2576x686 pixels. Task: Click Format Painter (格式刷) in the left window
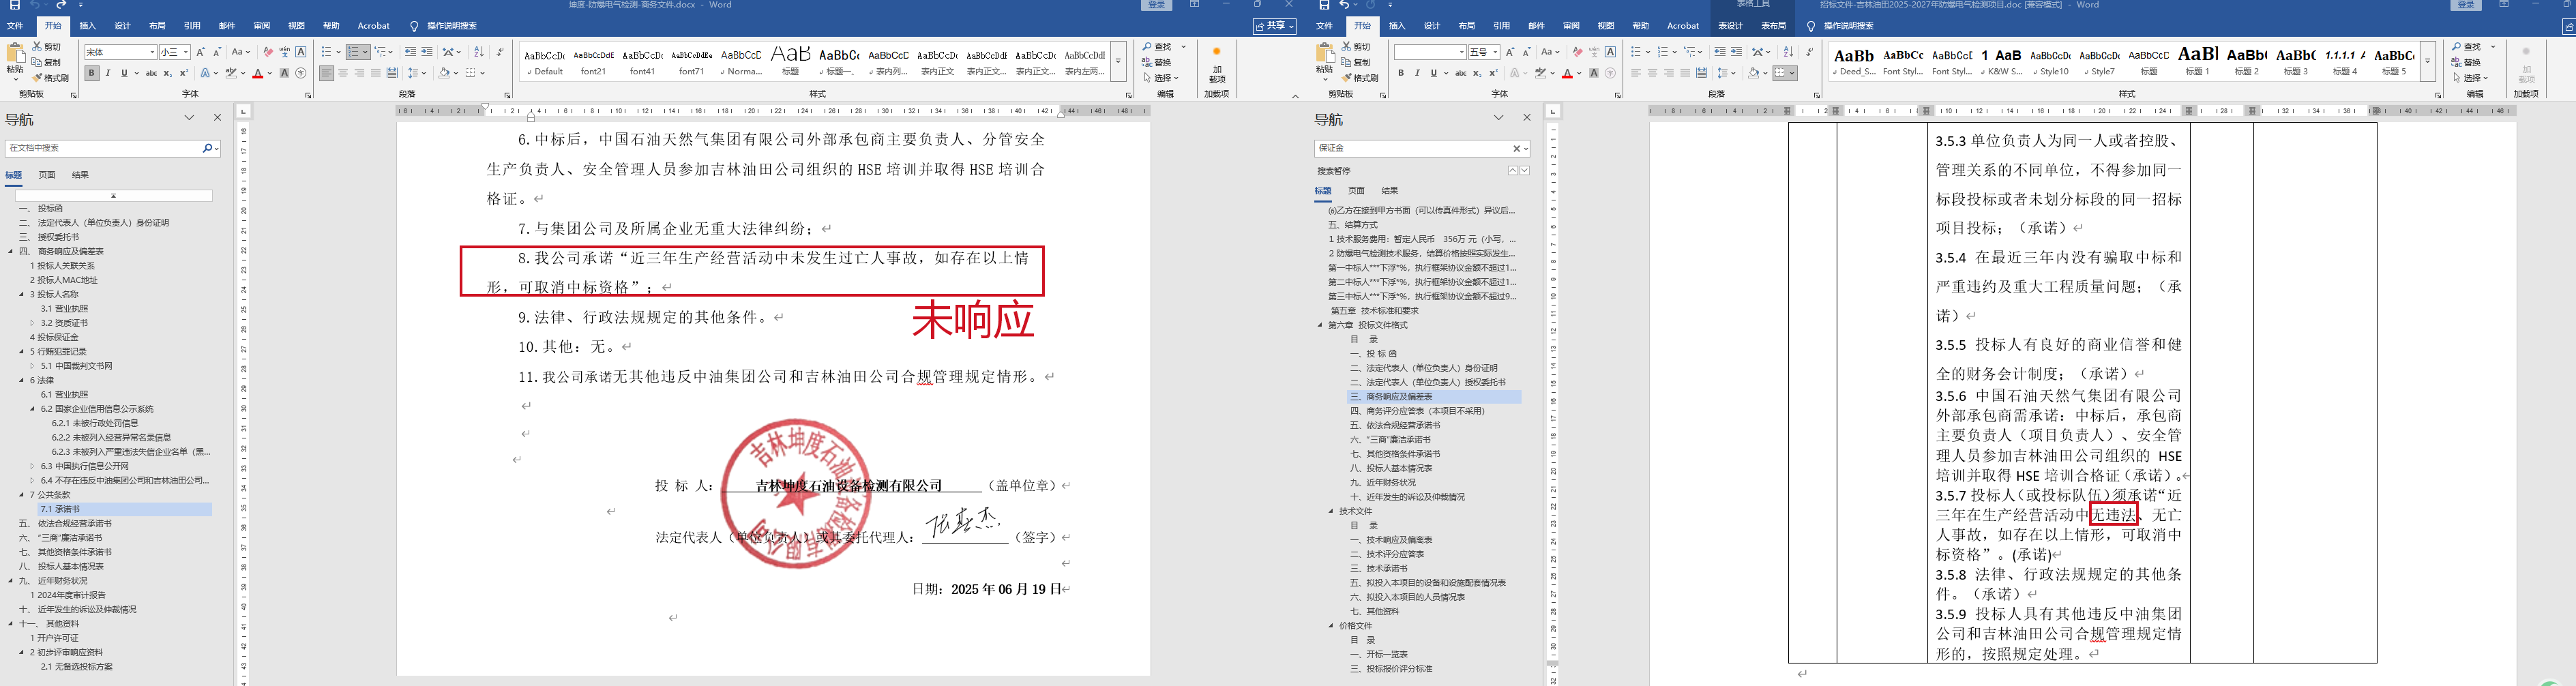point(51,78)
